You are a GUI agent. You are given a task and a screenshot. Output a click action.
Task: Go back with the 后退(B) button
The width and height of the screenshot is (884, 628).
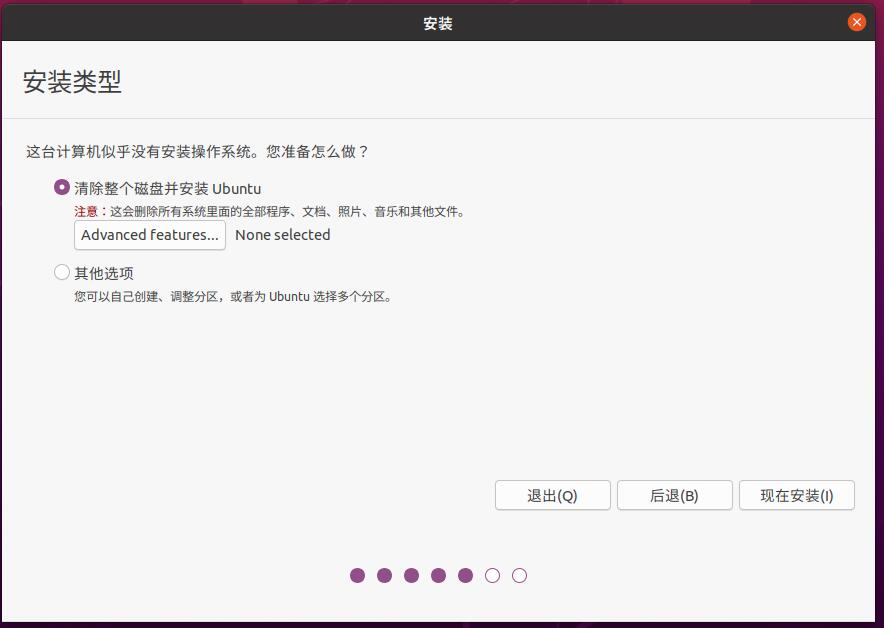click(x=675, y=496)
